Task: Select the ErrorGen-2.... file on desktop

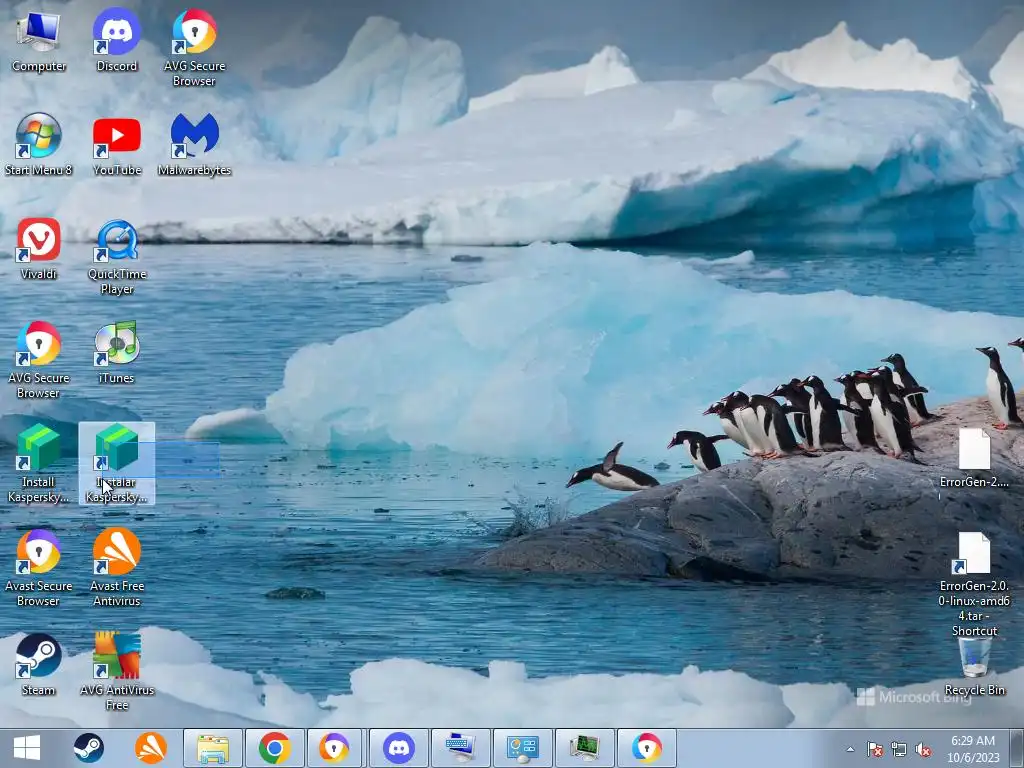Action: coord(974,458)
